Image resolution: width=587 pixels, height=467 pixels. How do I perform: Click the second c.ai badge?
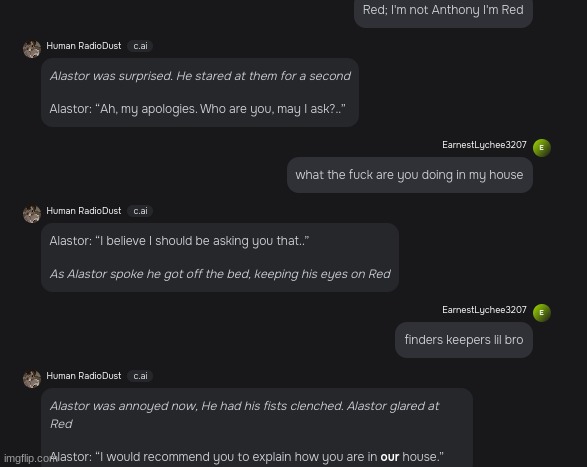(x=140, y=211)
